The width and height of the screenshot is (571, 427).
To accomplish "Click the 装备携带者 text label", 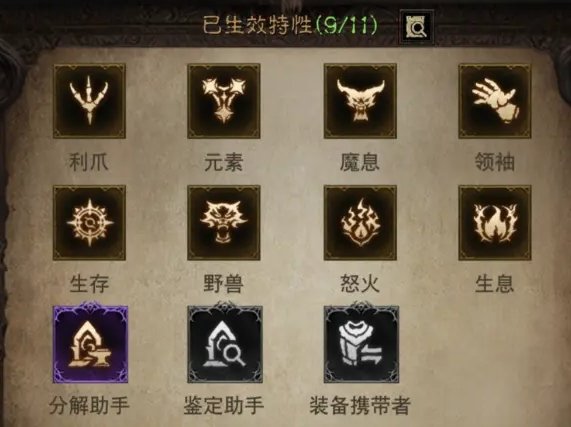I will [360, 405].
